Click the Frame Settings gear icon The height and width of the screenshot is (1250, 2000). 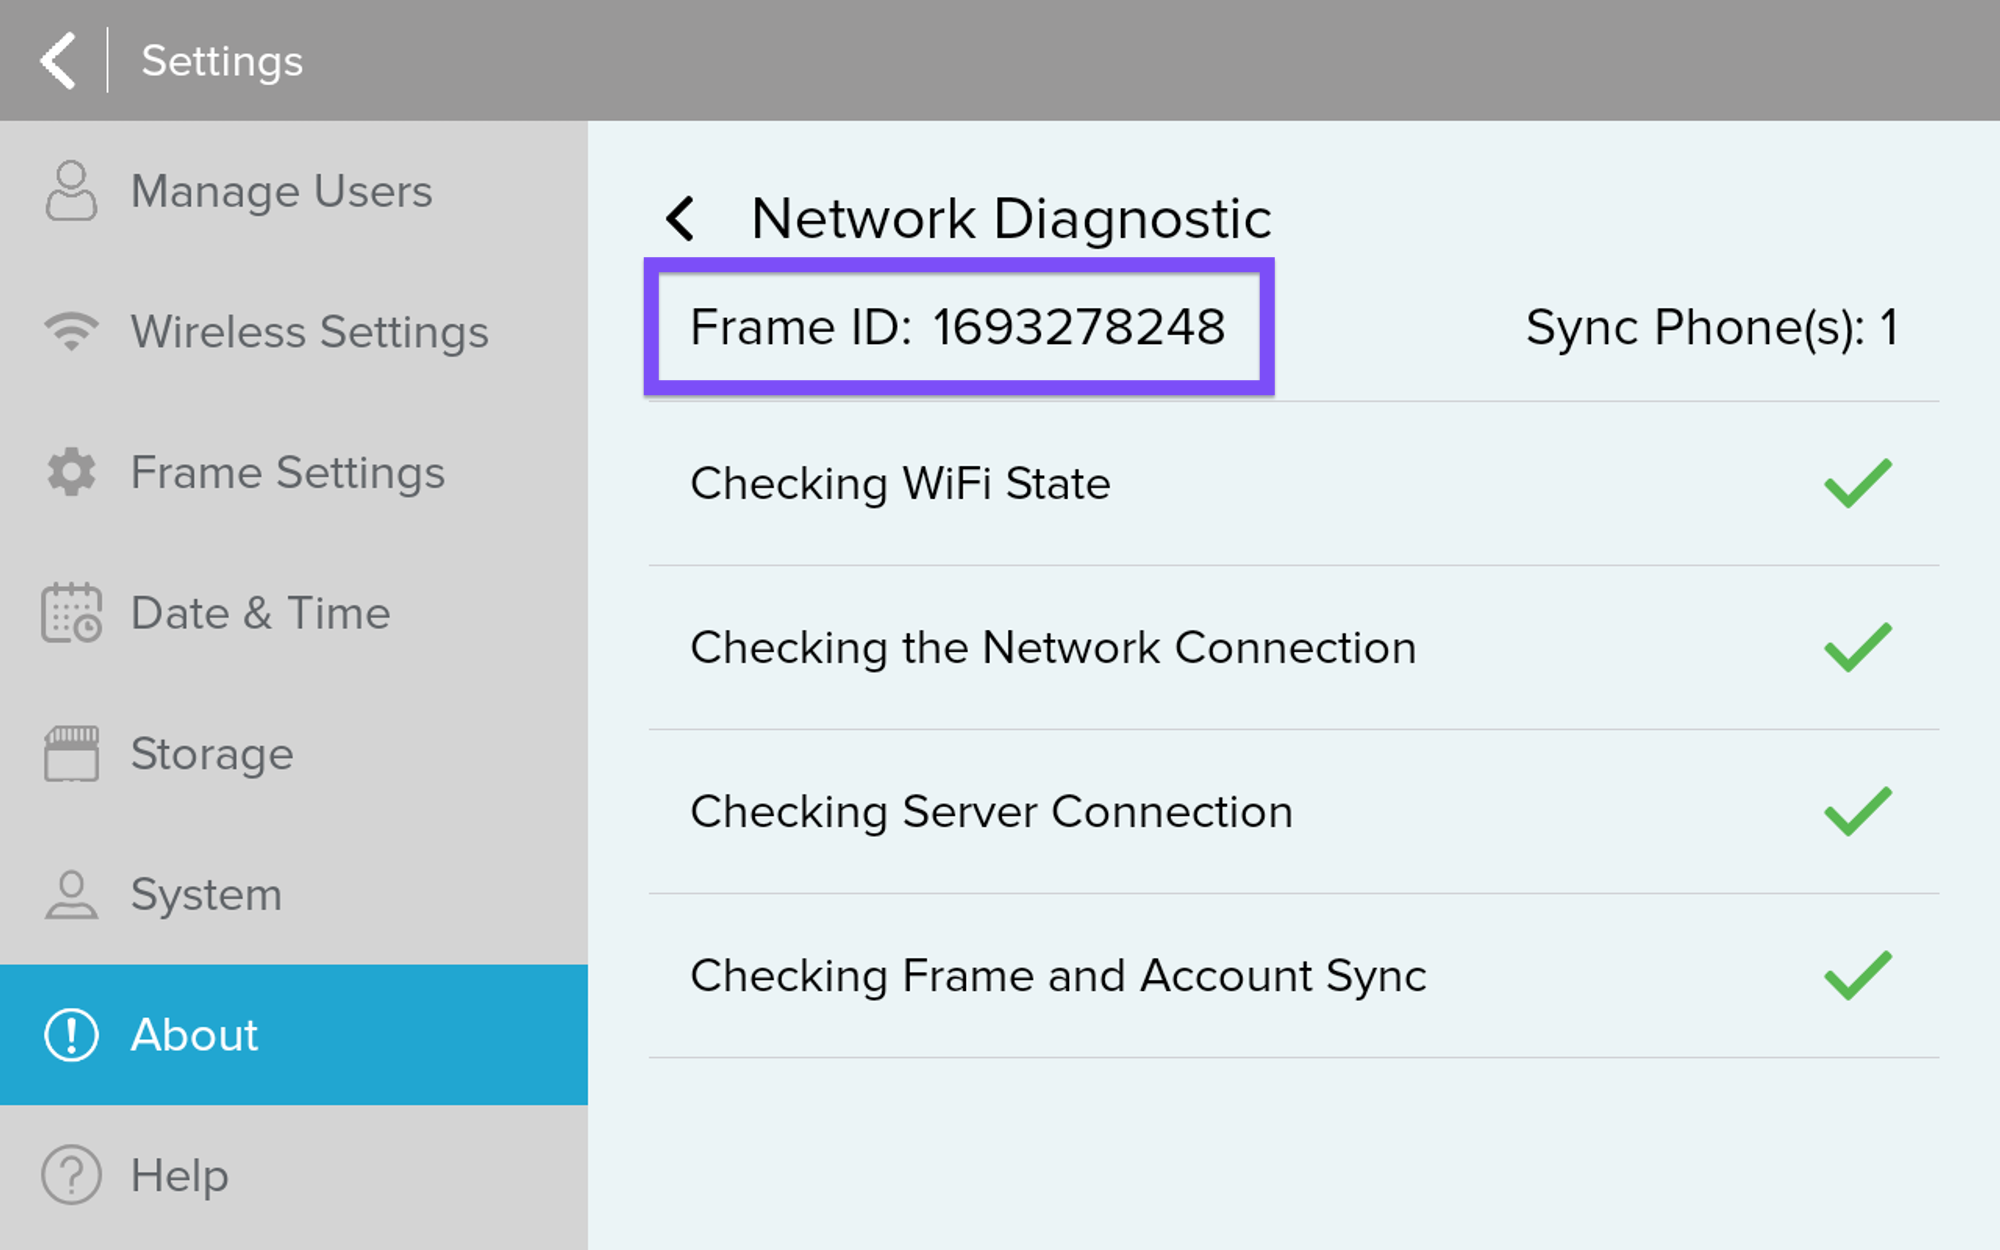point(71,472)
